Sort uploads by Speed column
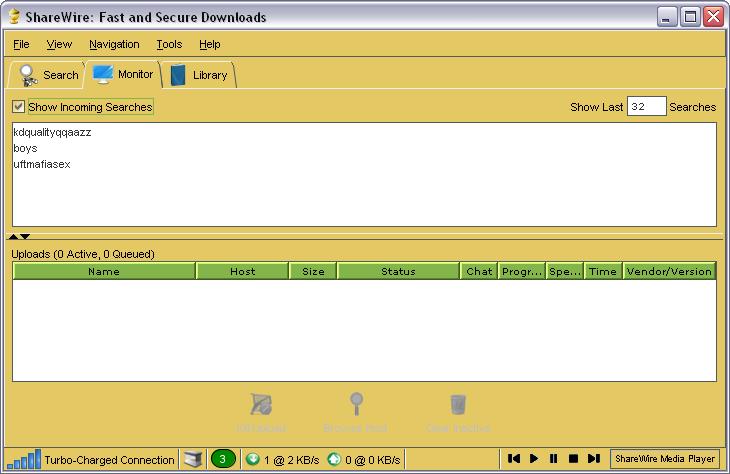The image size is (730, 474). click(x=565, y=271)
